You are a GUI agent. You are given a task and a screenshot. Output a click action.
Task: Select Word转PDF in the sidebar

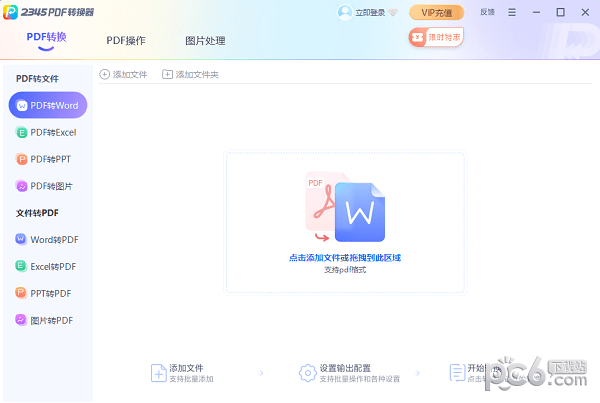coord(47,239)
